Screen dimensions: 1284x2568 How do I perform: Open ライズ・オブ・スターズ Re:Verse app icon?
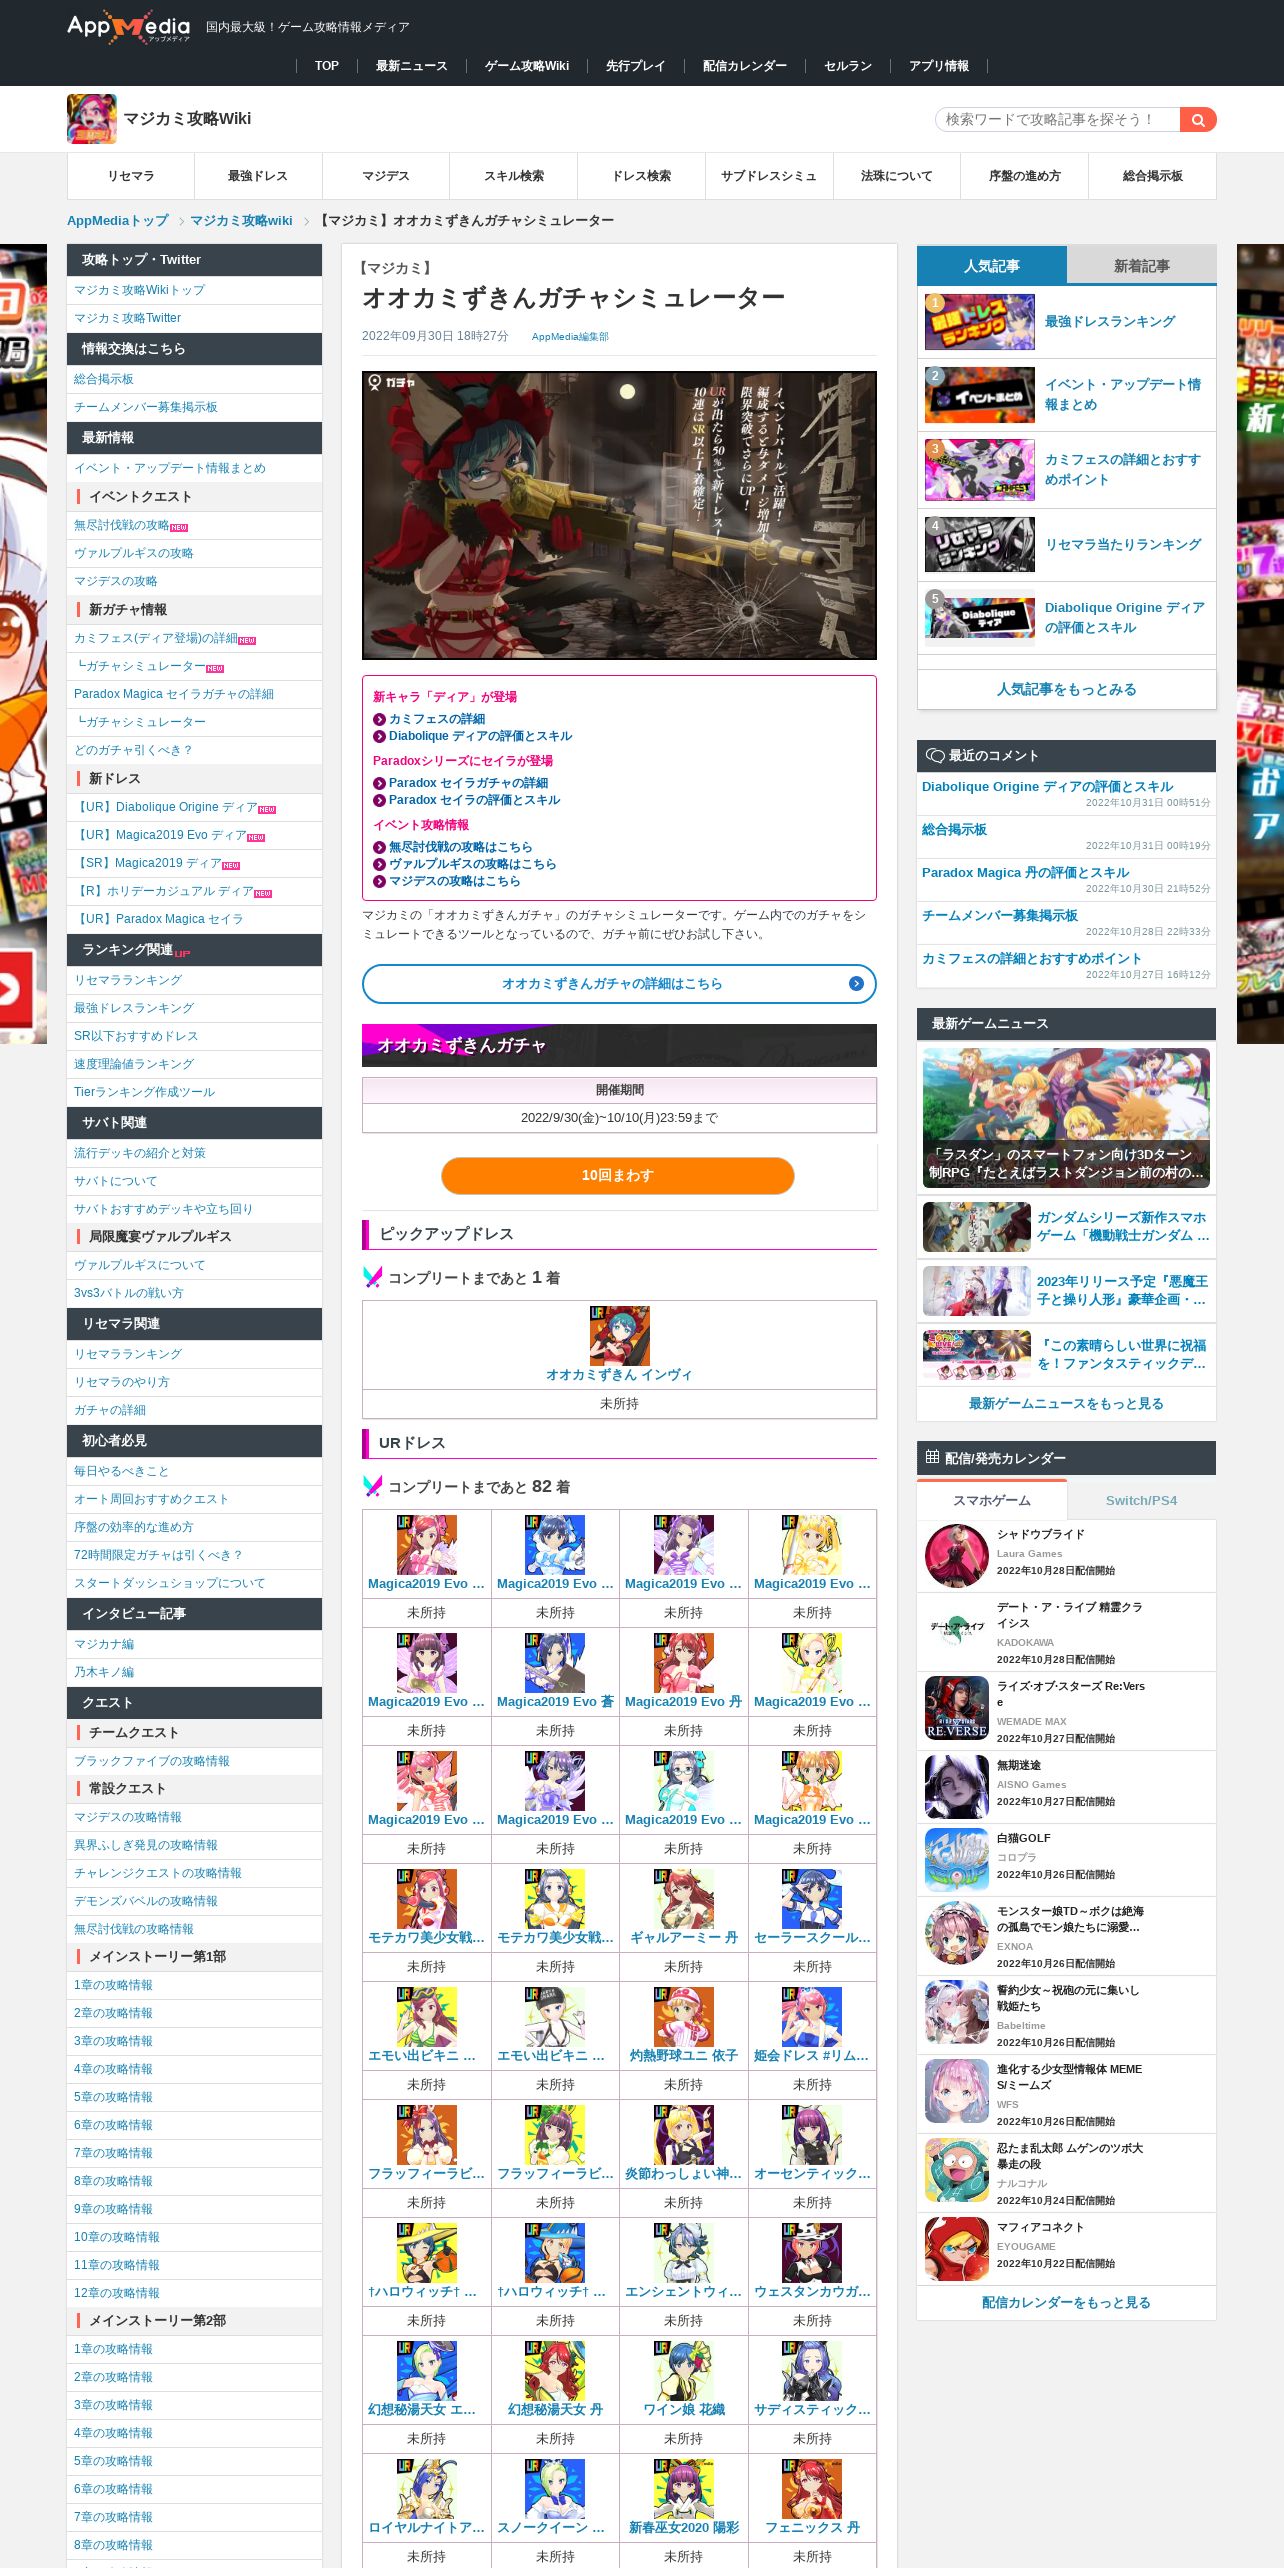tap(956, 1707)
